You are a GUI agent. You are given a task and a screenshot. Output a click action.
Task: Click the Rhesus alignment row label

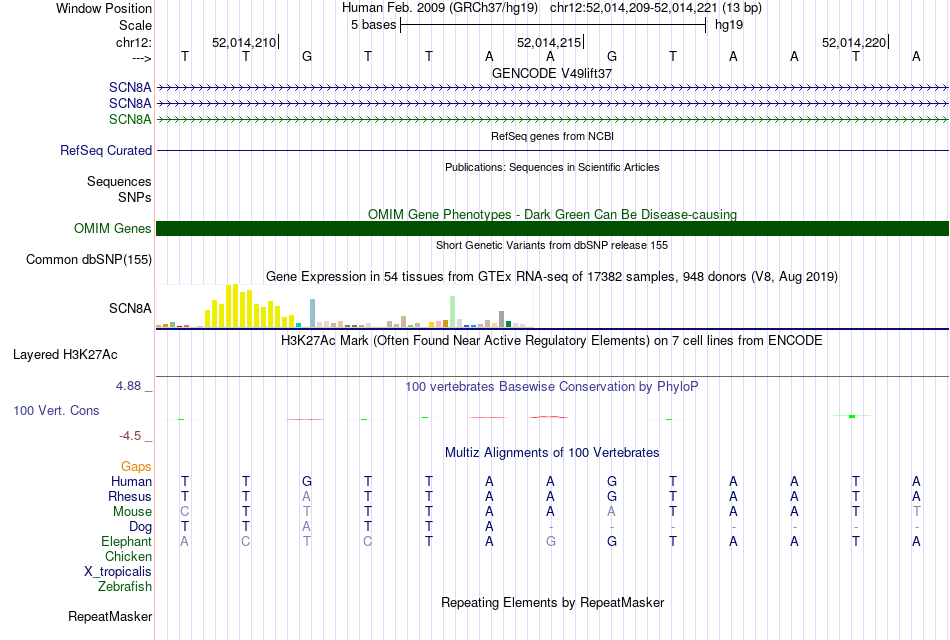(130, 496)
